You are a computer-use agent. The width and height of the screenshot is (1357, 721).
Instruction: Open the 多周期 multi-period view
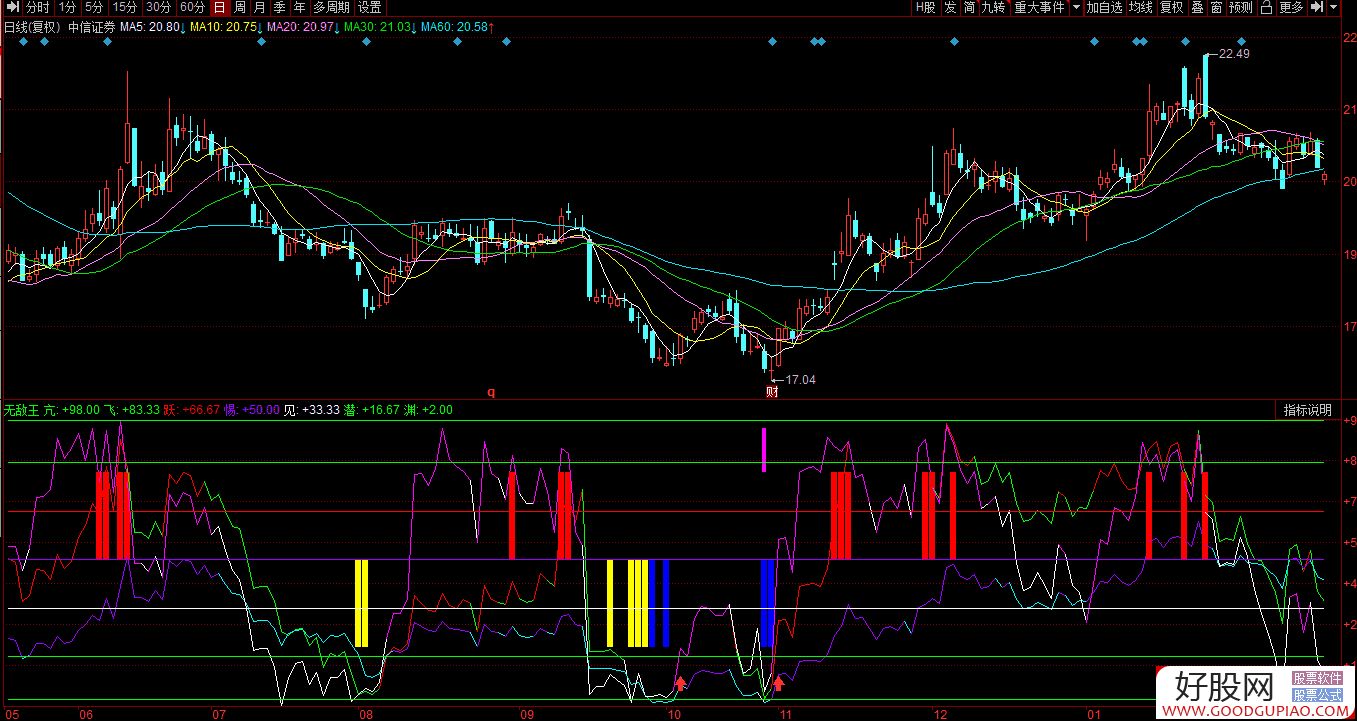(331, 8)
